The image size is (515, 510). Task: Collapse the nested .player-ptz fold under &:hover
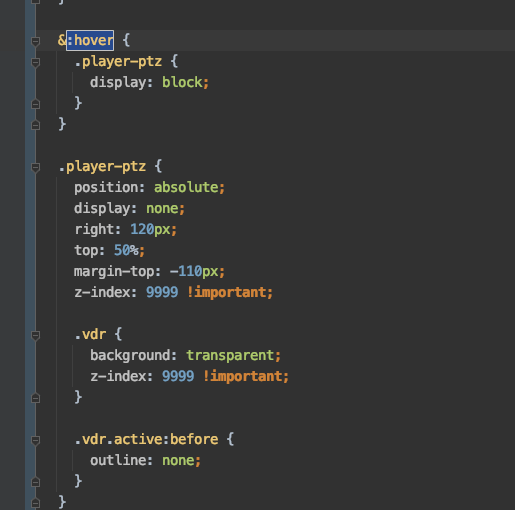35,62
